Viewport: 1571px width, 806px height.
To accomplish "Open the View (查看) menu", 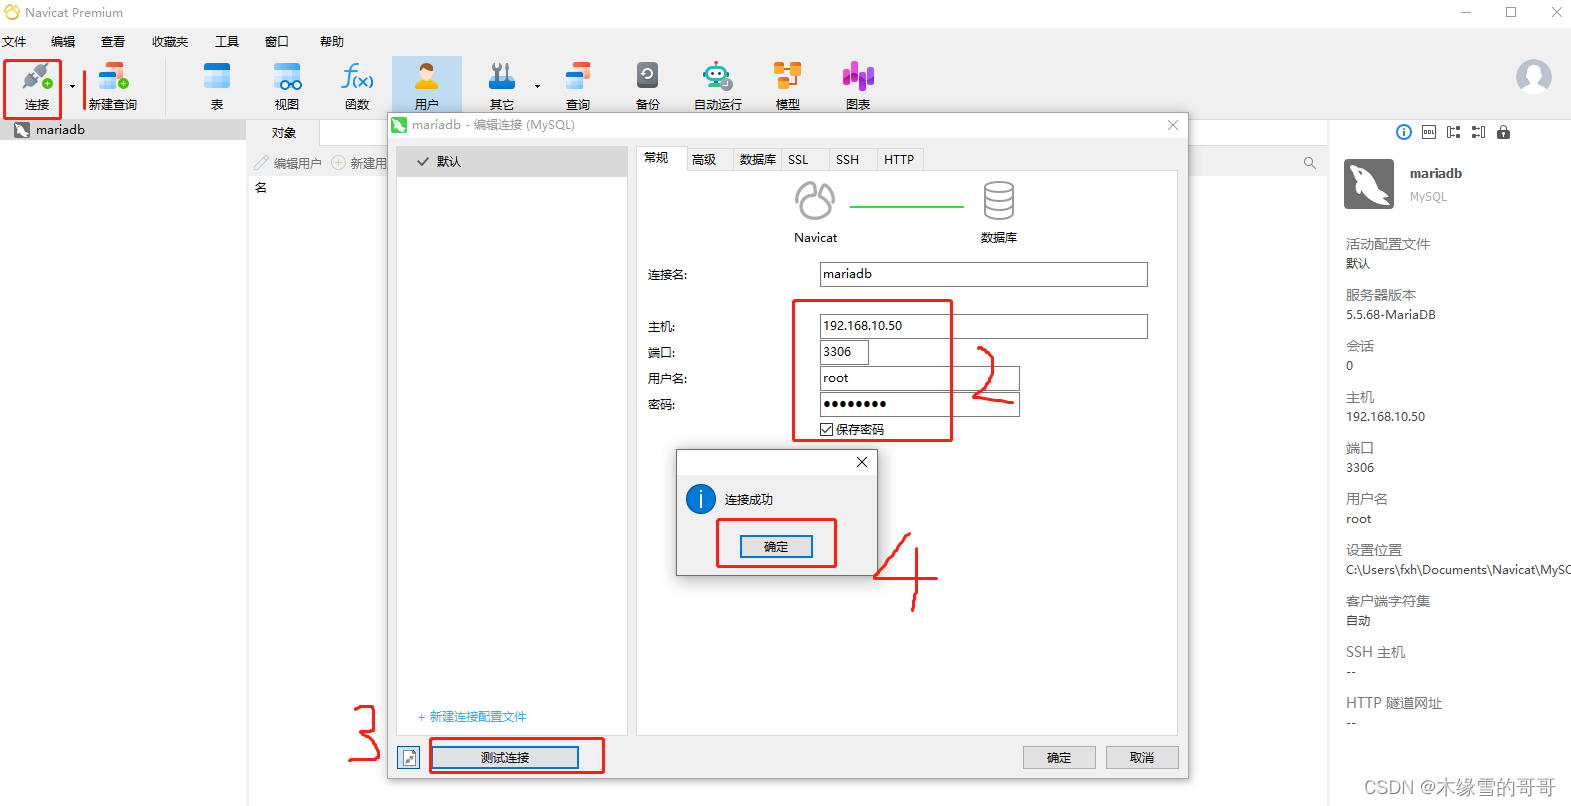I will pyautogui.click(x=113, y=42).
